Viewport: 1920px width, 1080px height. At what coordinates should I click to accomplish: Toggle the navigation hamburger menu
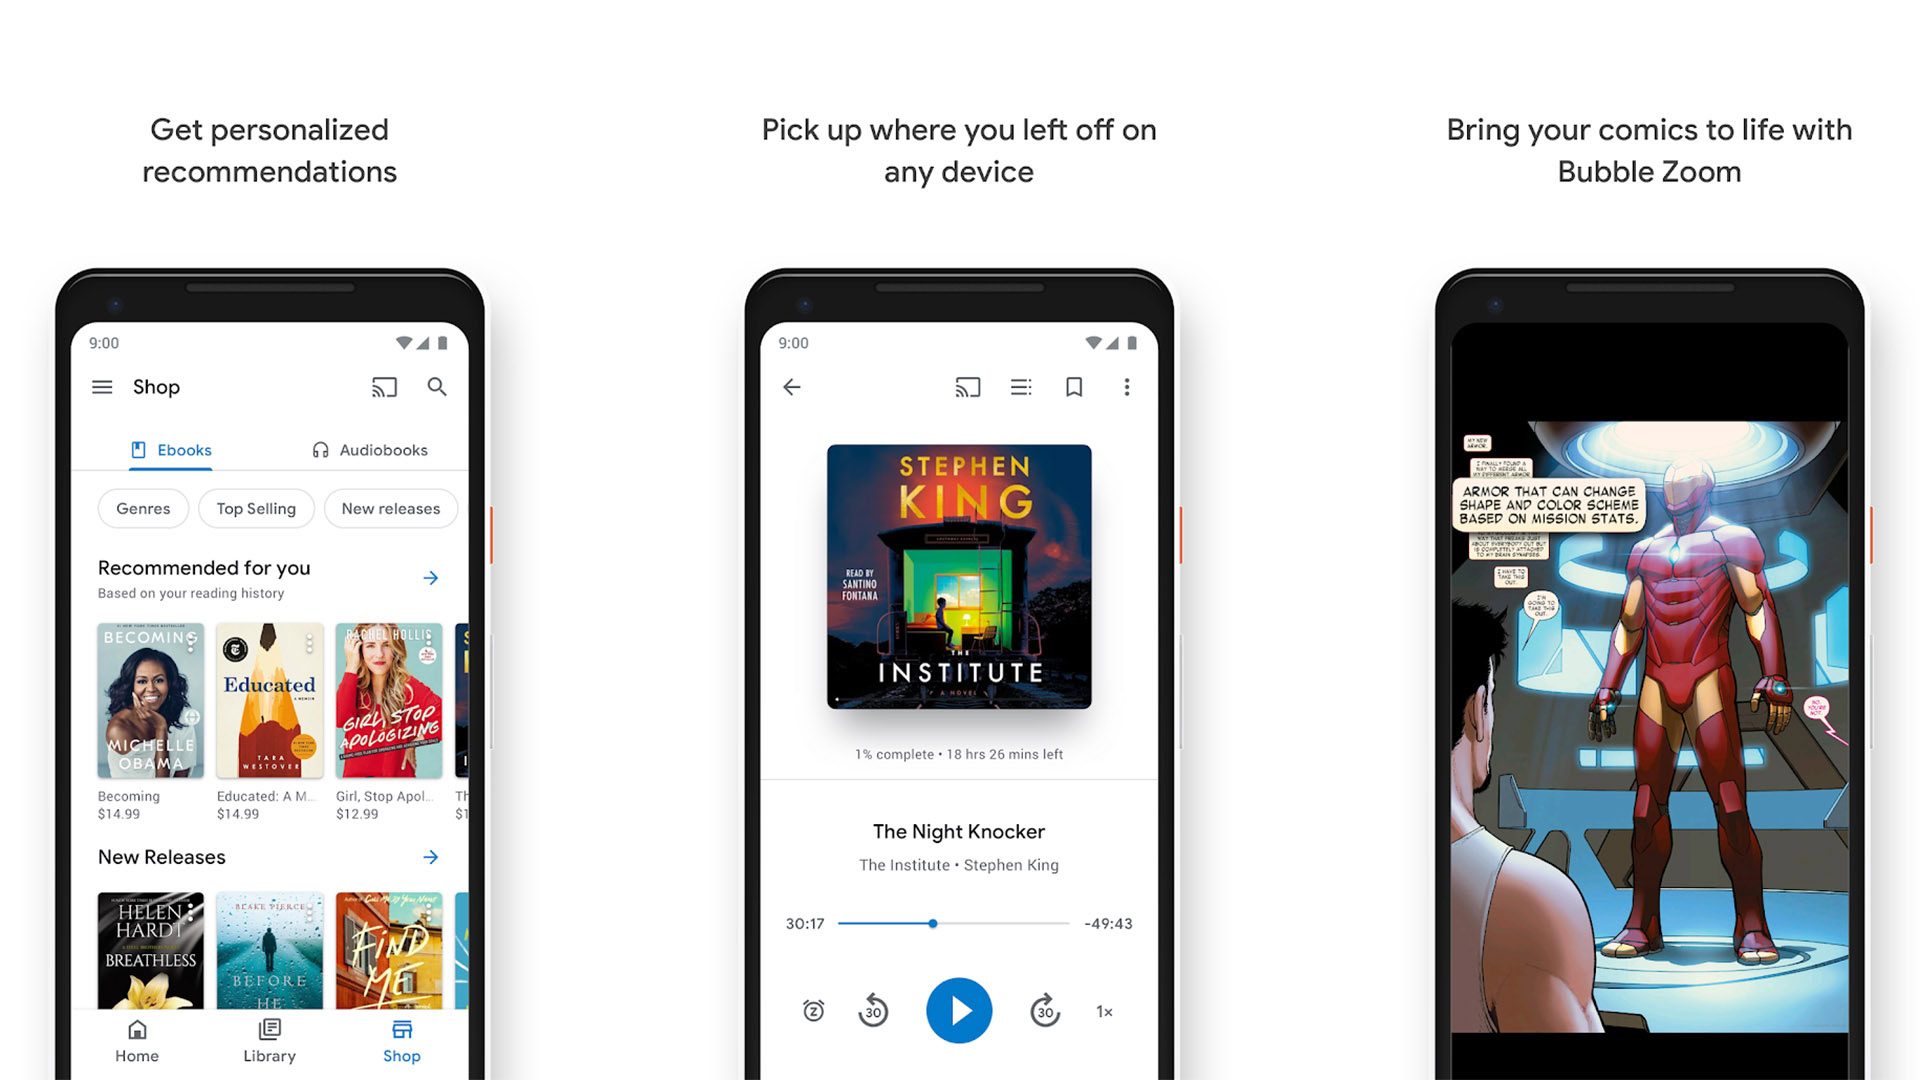[x=104, y=388]
